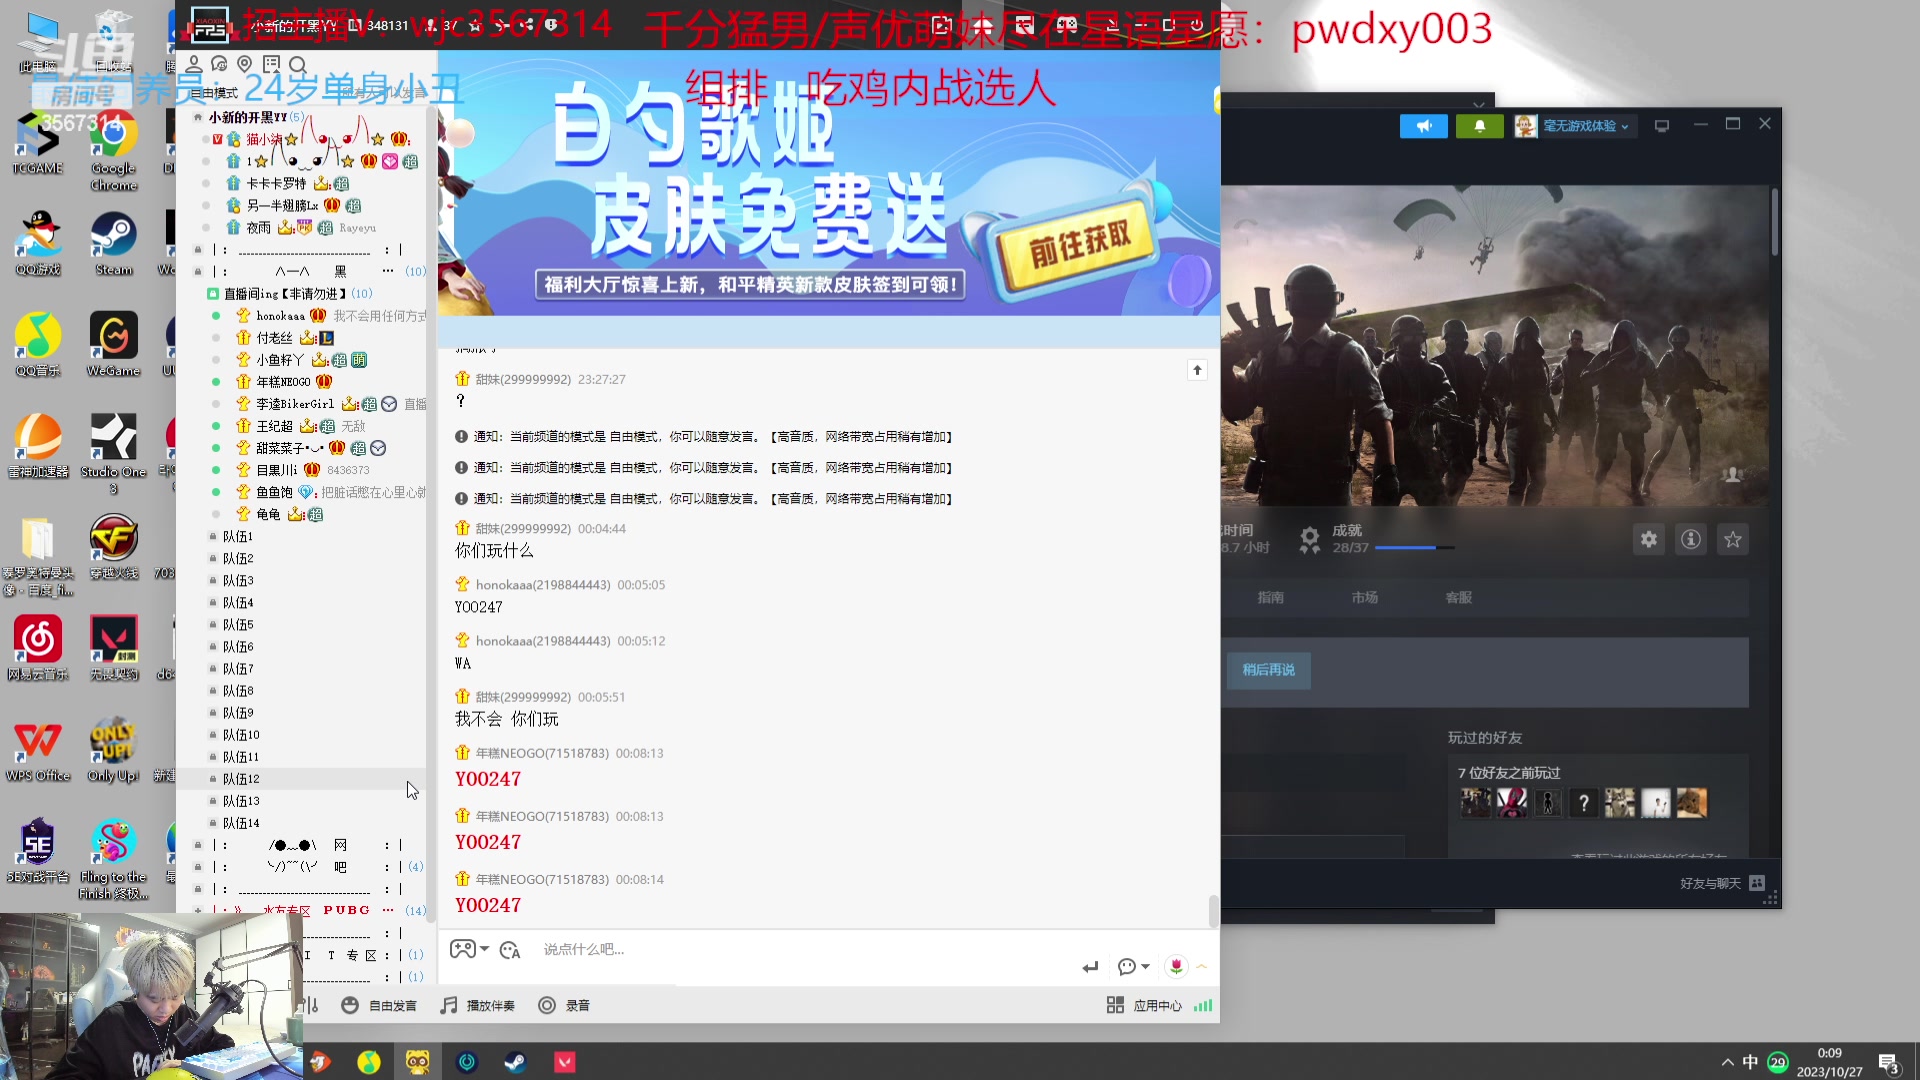Open Steam game settings gear icon
The height and width of the screenshot is (1080, 1920).
click(1648, 540)
